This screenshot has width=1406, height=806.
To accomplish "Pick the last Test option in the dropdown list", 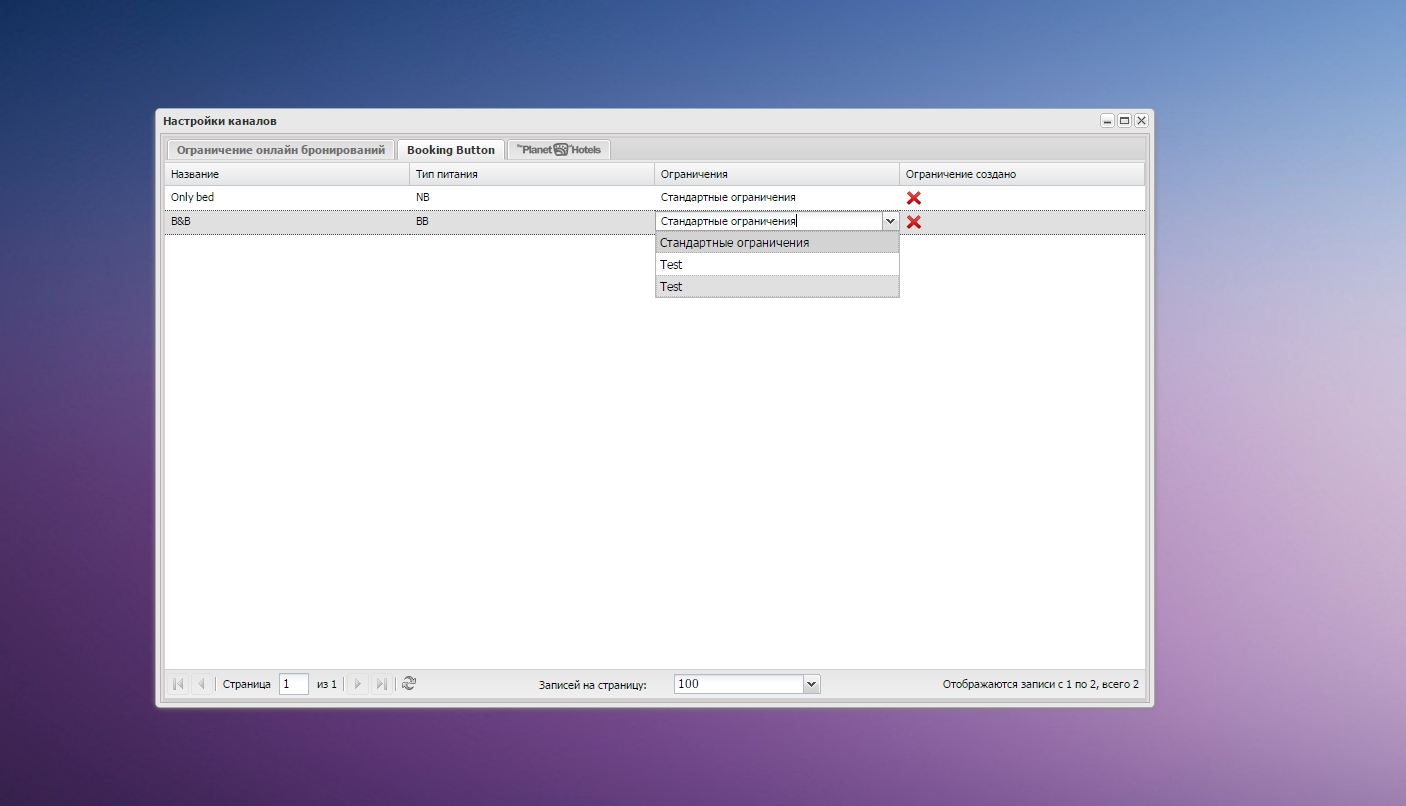I will click(x=777, y=287).
